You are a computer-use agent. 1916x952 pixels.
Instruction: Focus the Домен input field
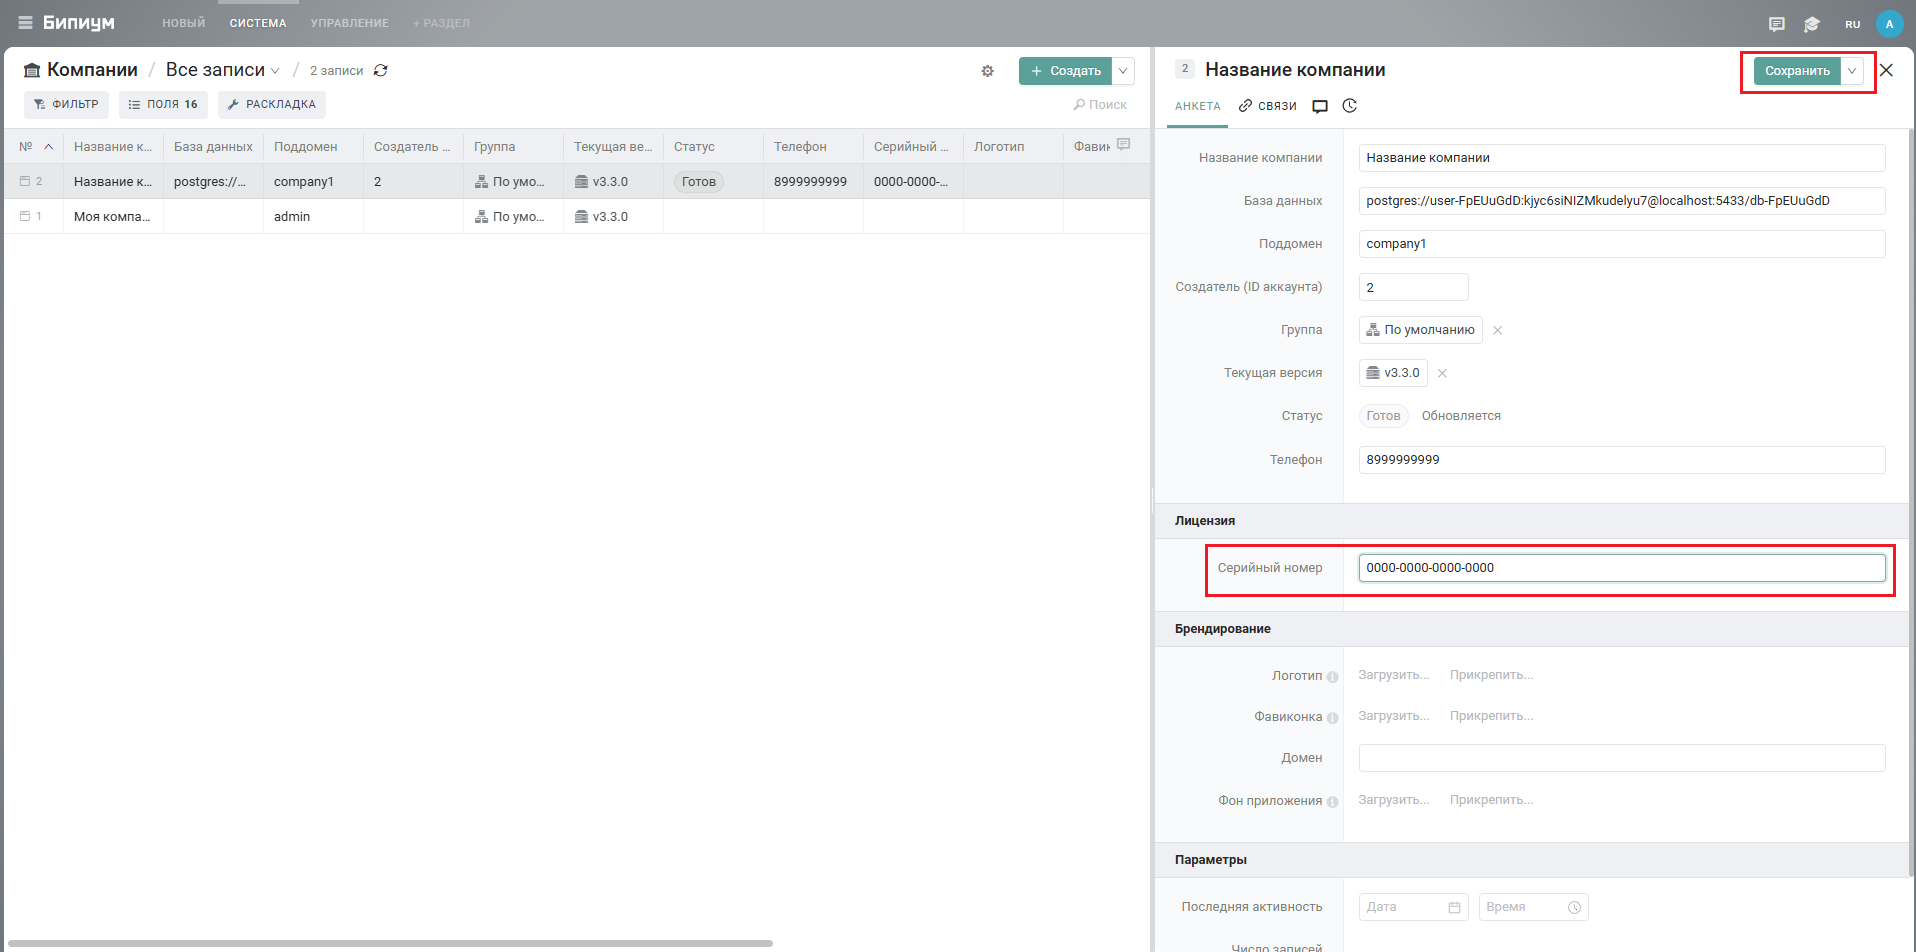coord(1621,758)
